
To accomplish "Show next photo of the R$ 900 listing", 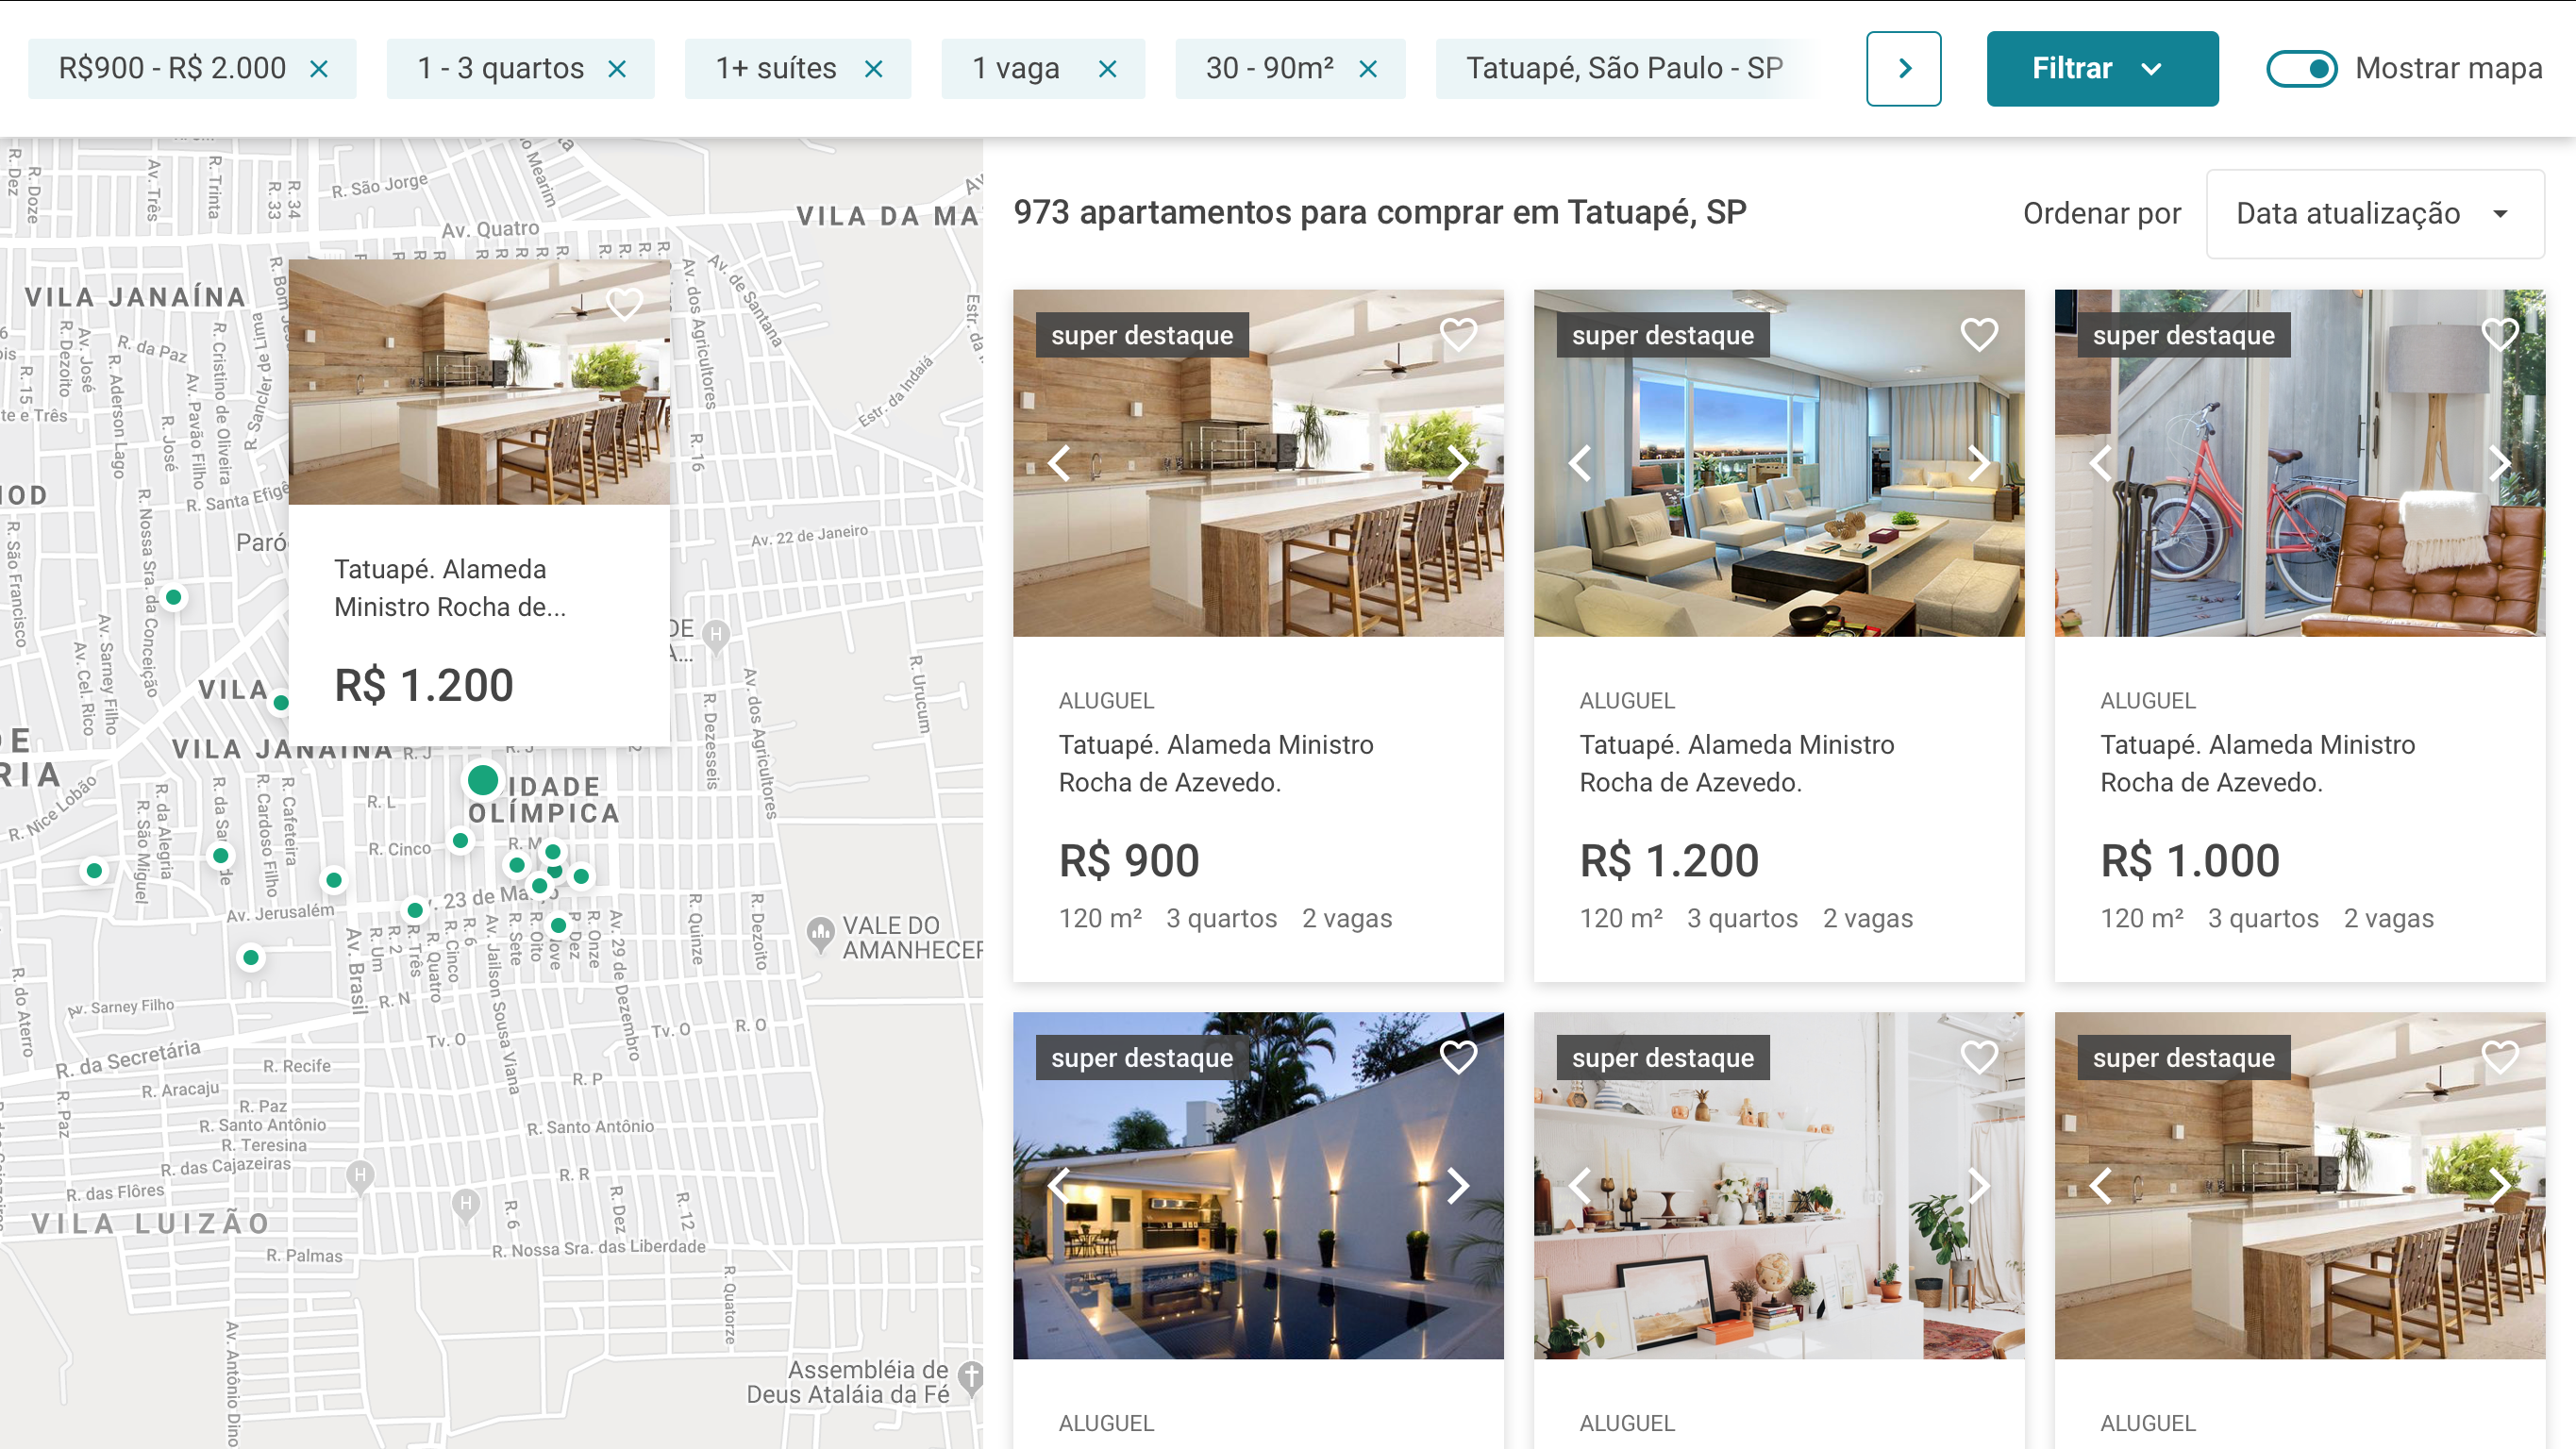I will tap(1458, 463).
